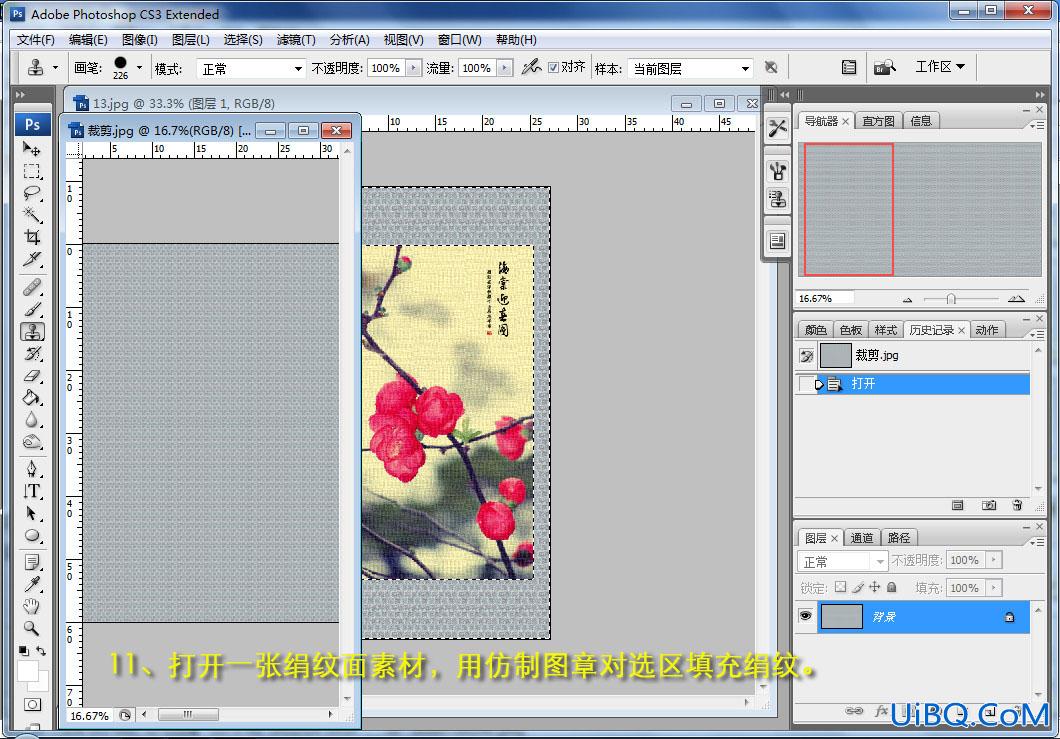Open the Mode dropdown set to 正常
1060x739 pixels.
[x=251, y=68]
